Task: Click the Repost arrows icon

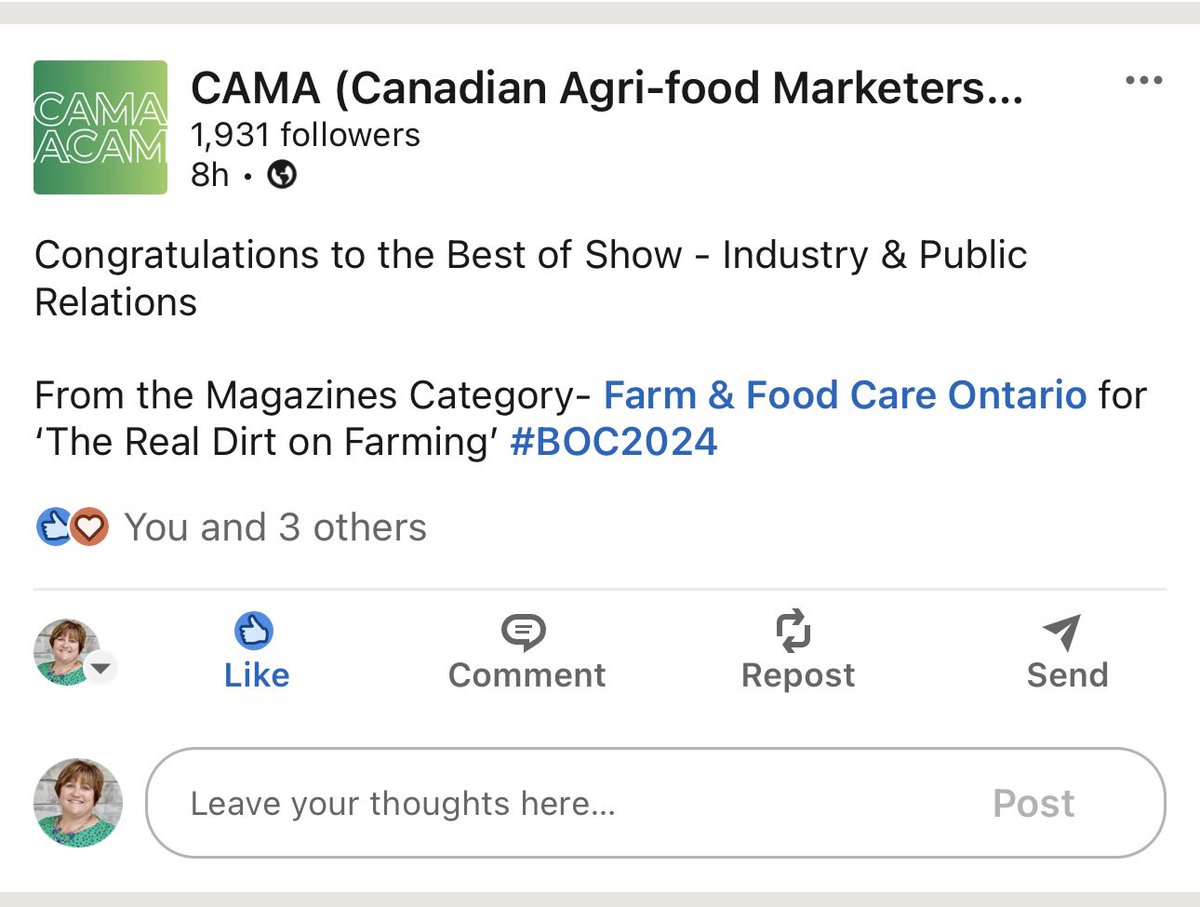Action: click(794, 632)
